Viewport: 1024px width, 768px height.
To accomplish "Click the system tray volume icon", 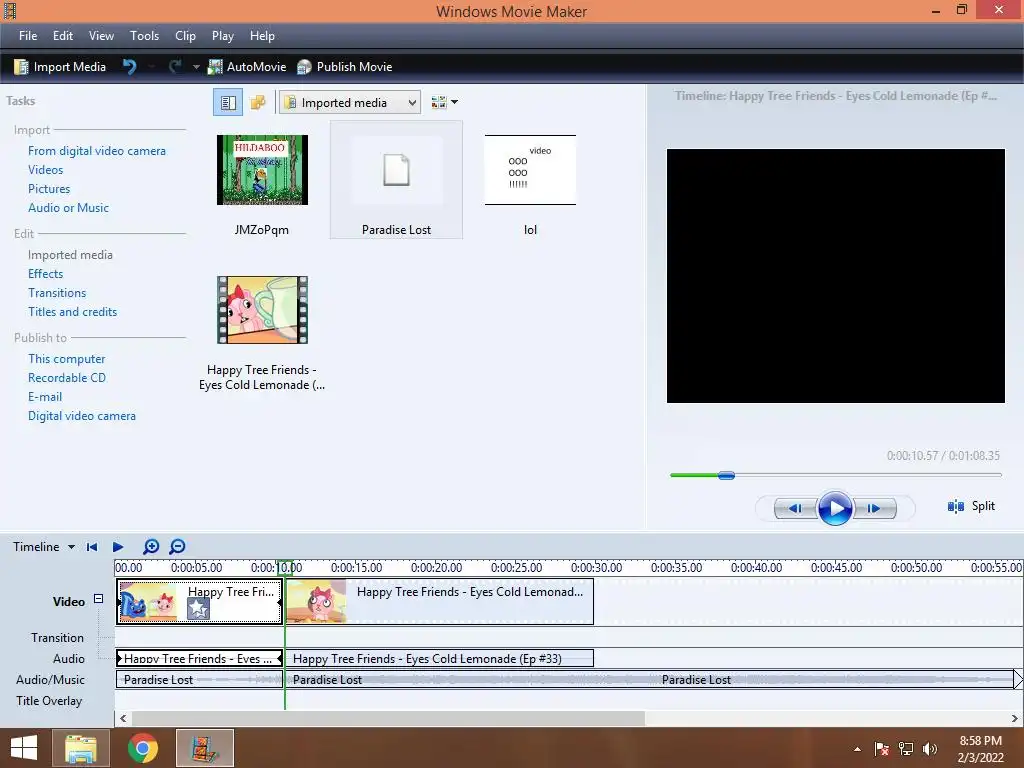I will [930, 749].
